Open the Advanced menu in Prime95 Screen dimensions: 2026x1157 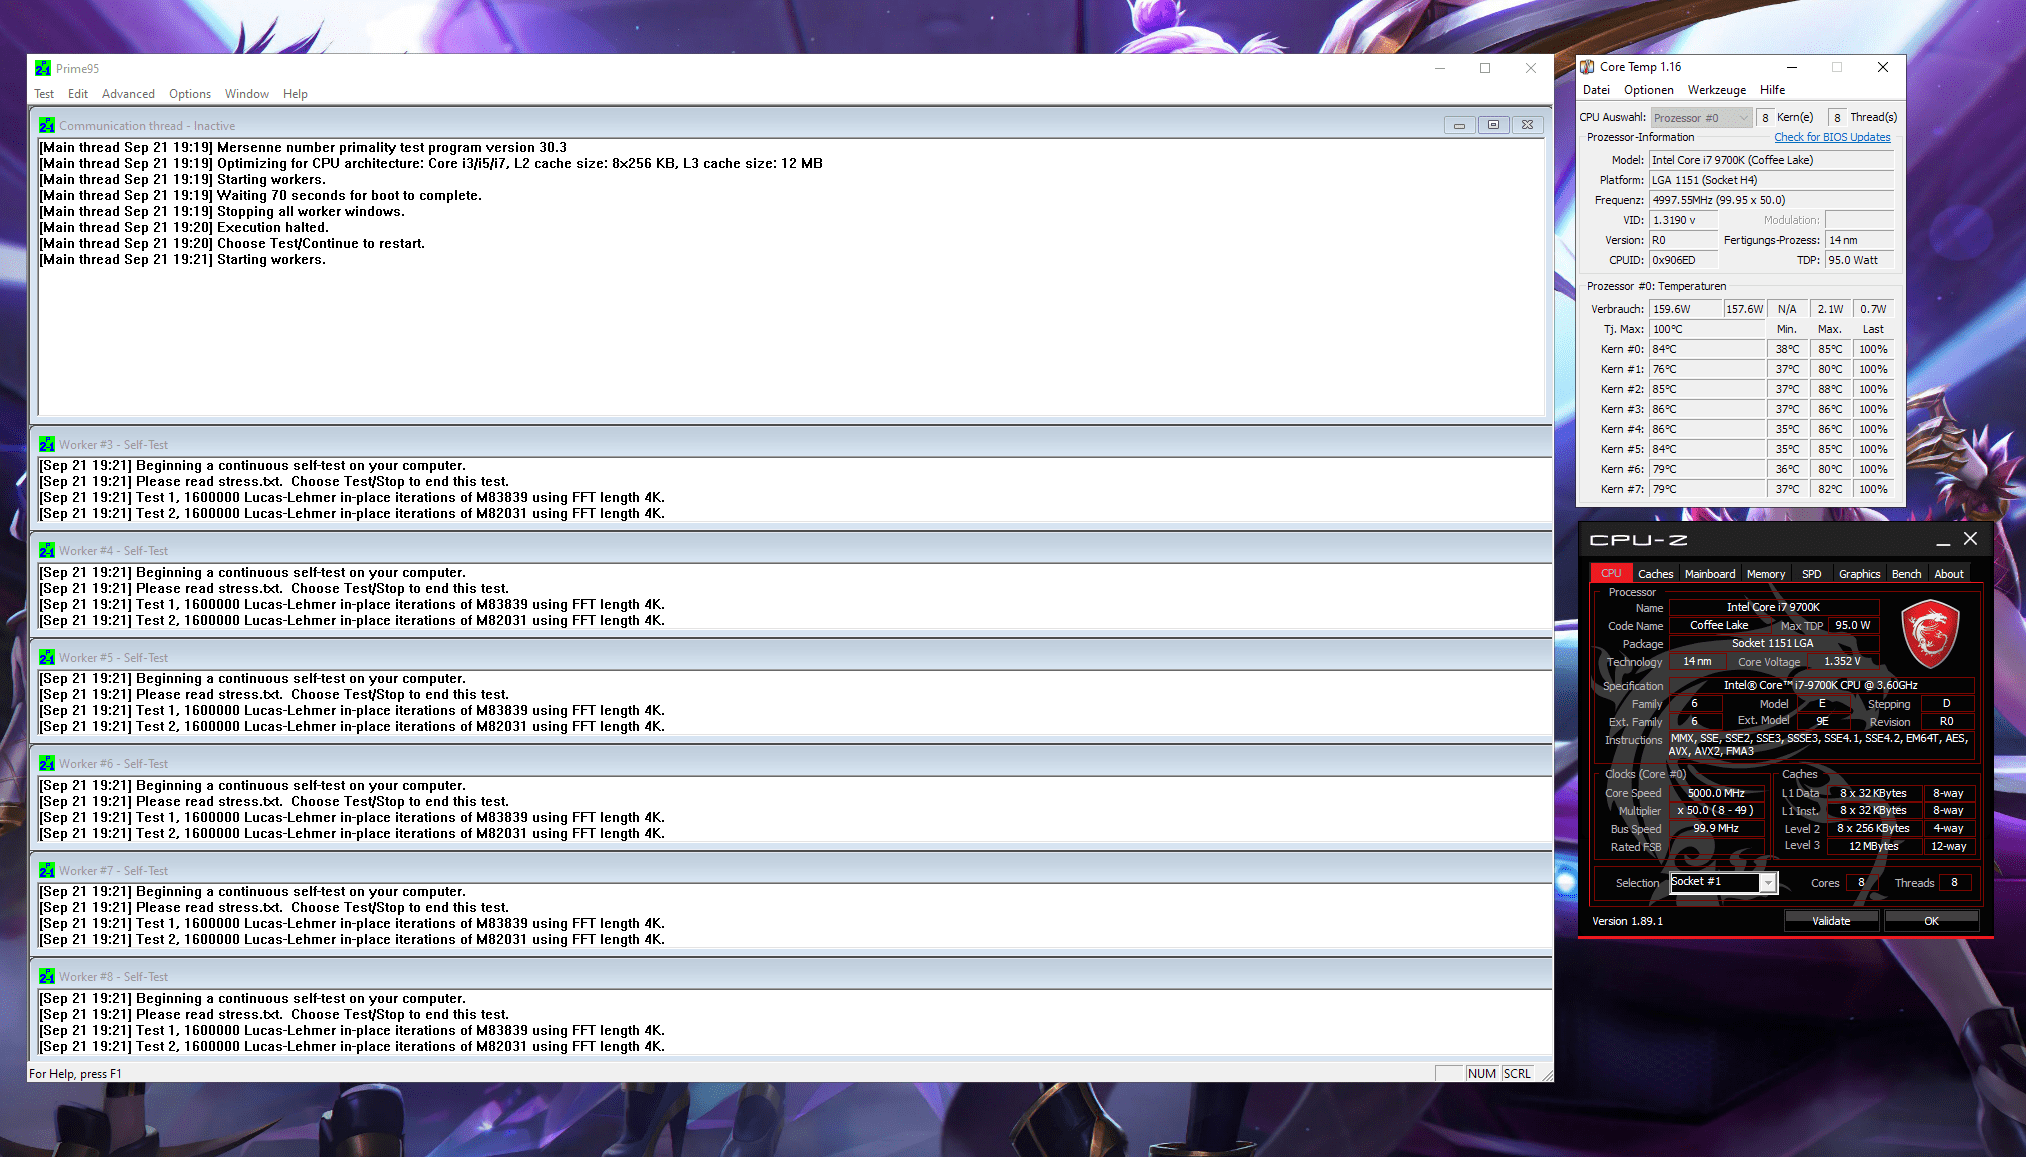128,94
